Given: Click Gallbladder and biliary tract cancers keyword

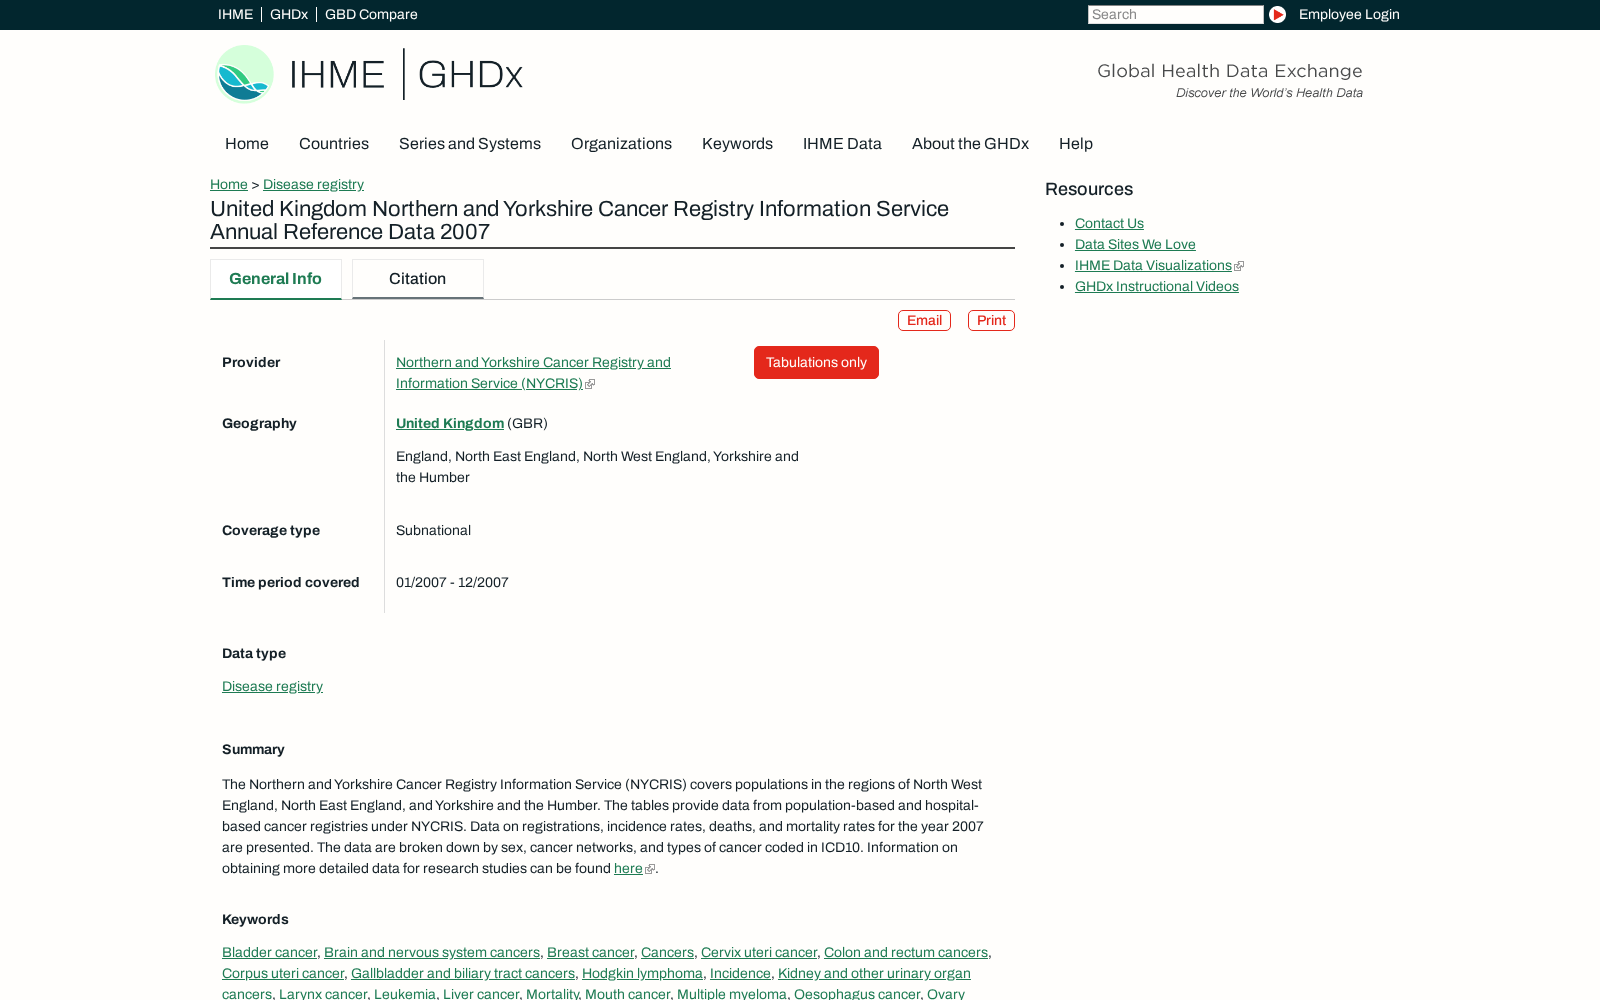Looking at the screenshot, I should click(463, 973).
